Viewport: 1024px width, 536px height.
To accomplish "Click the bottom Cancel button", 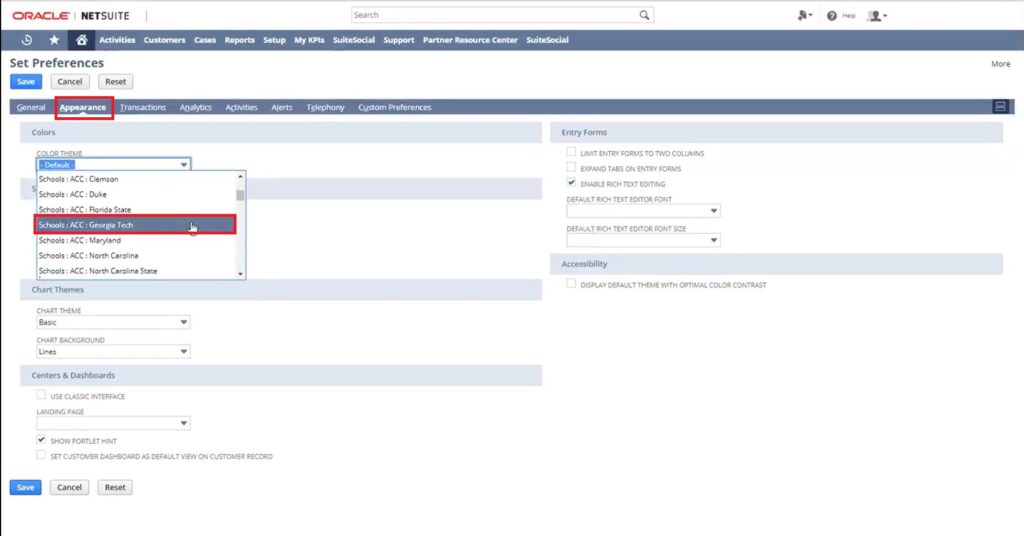I will [69, 487].
